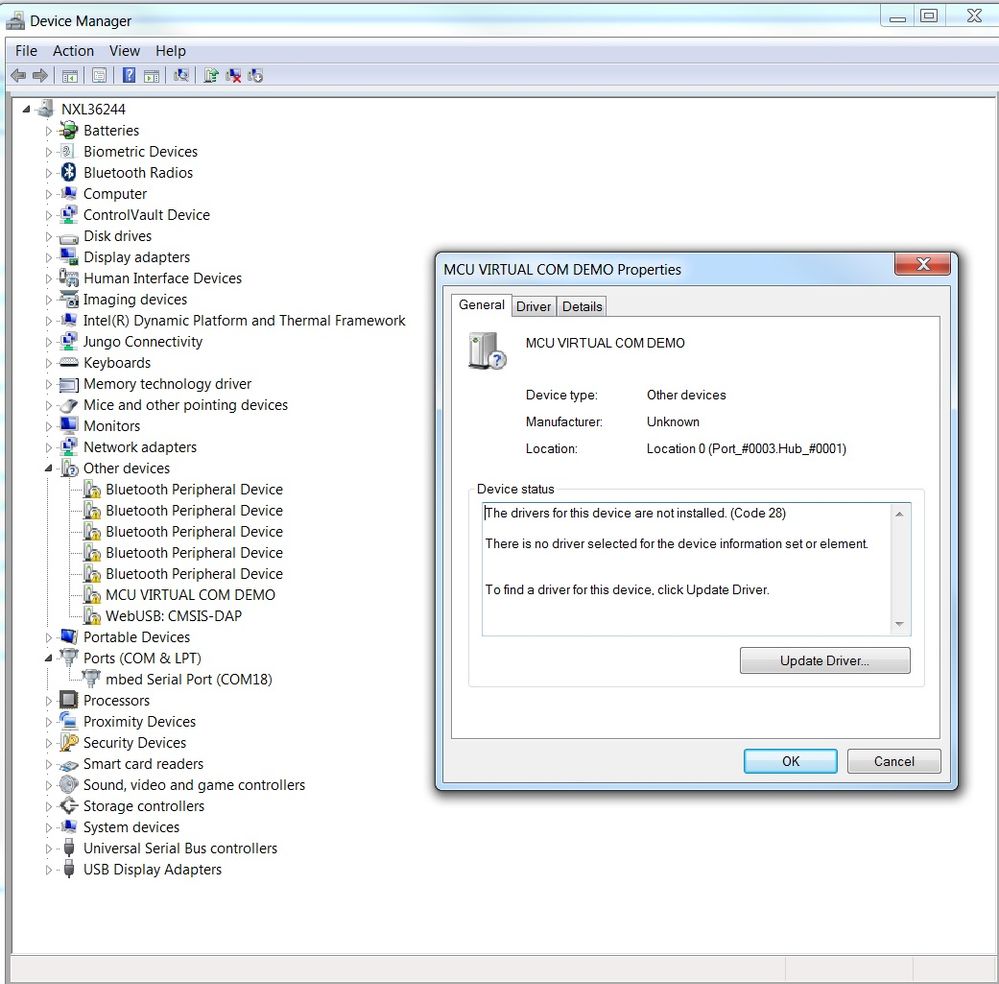This screenshot has width=999, height=984.
Task: Select WebUSB: CMSIS-DAP device
Action: (x=173, y=616)
